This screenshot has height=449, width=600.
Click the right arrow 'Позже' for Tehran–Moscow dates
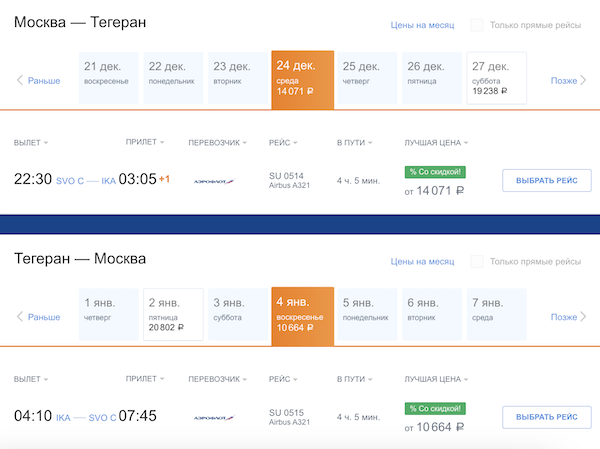[570, 317]
